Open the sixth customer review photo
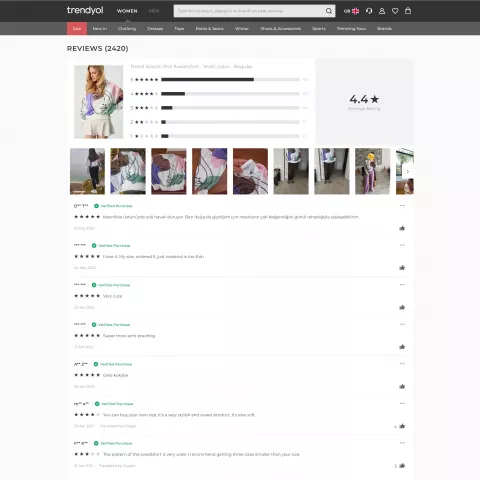Image resolution: width=480 pixels, height=480 pixels. click(x=291, y=171)
